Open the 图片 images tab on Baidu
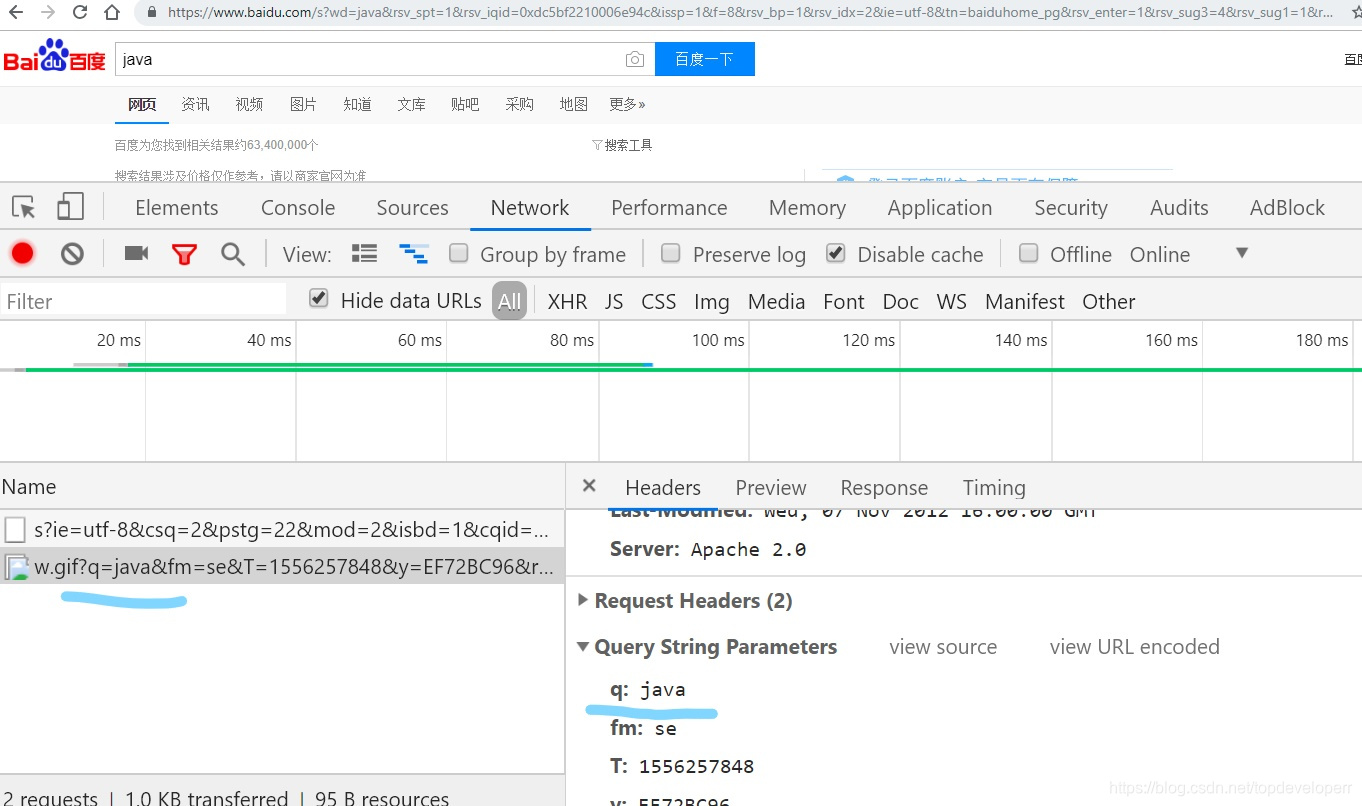The width and height of the screenshot is (1362, 806). click(303, 104)
